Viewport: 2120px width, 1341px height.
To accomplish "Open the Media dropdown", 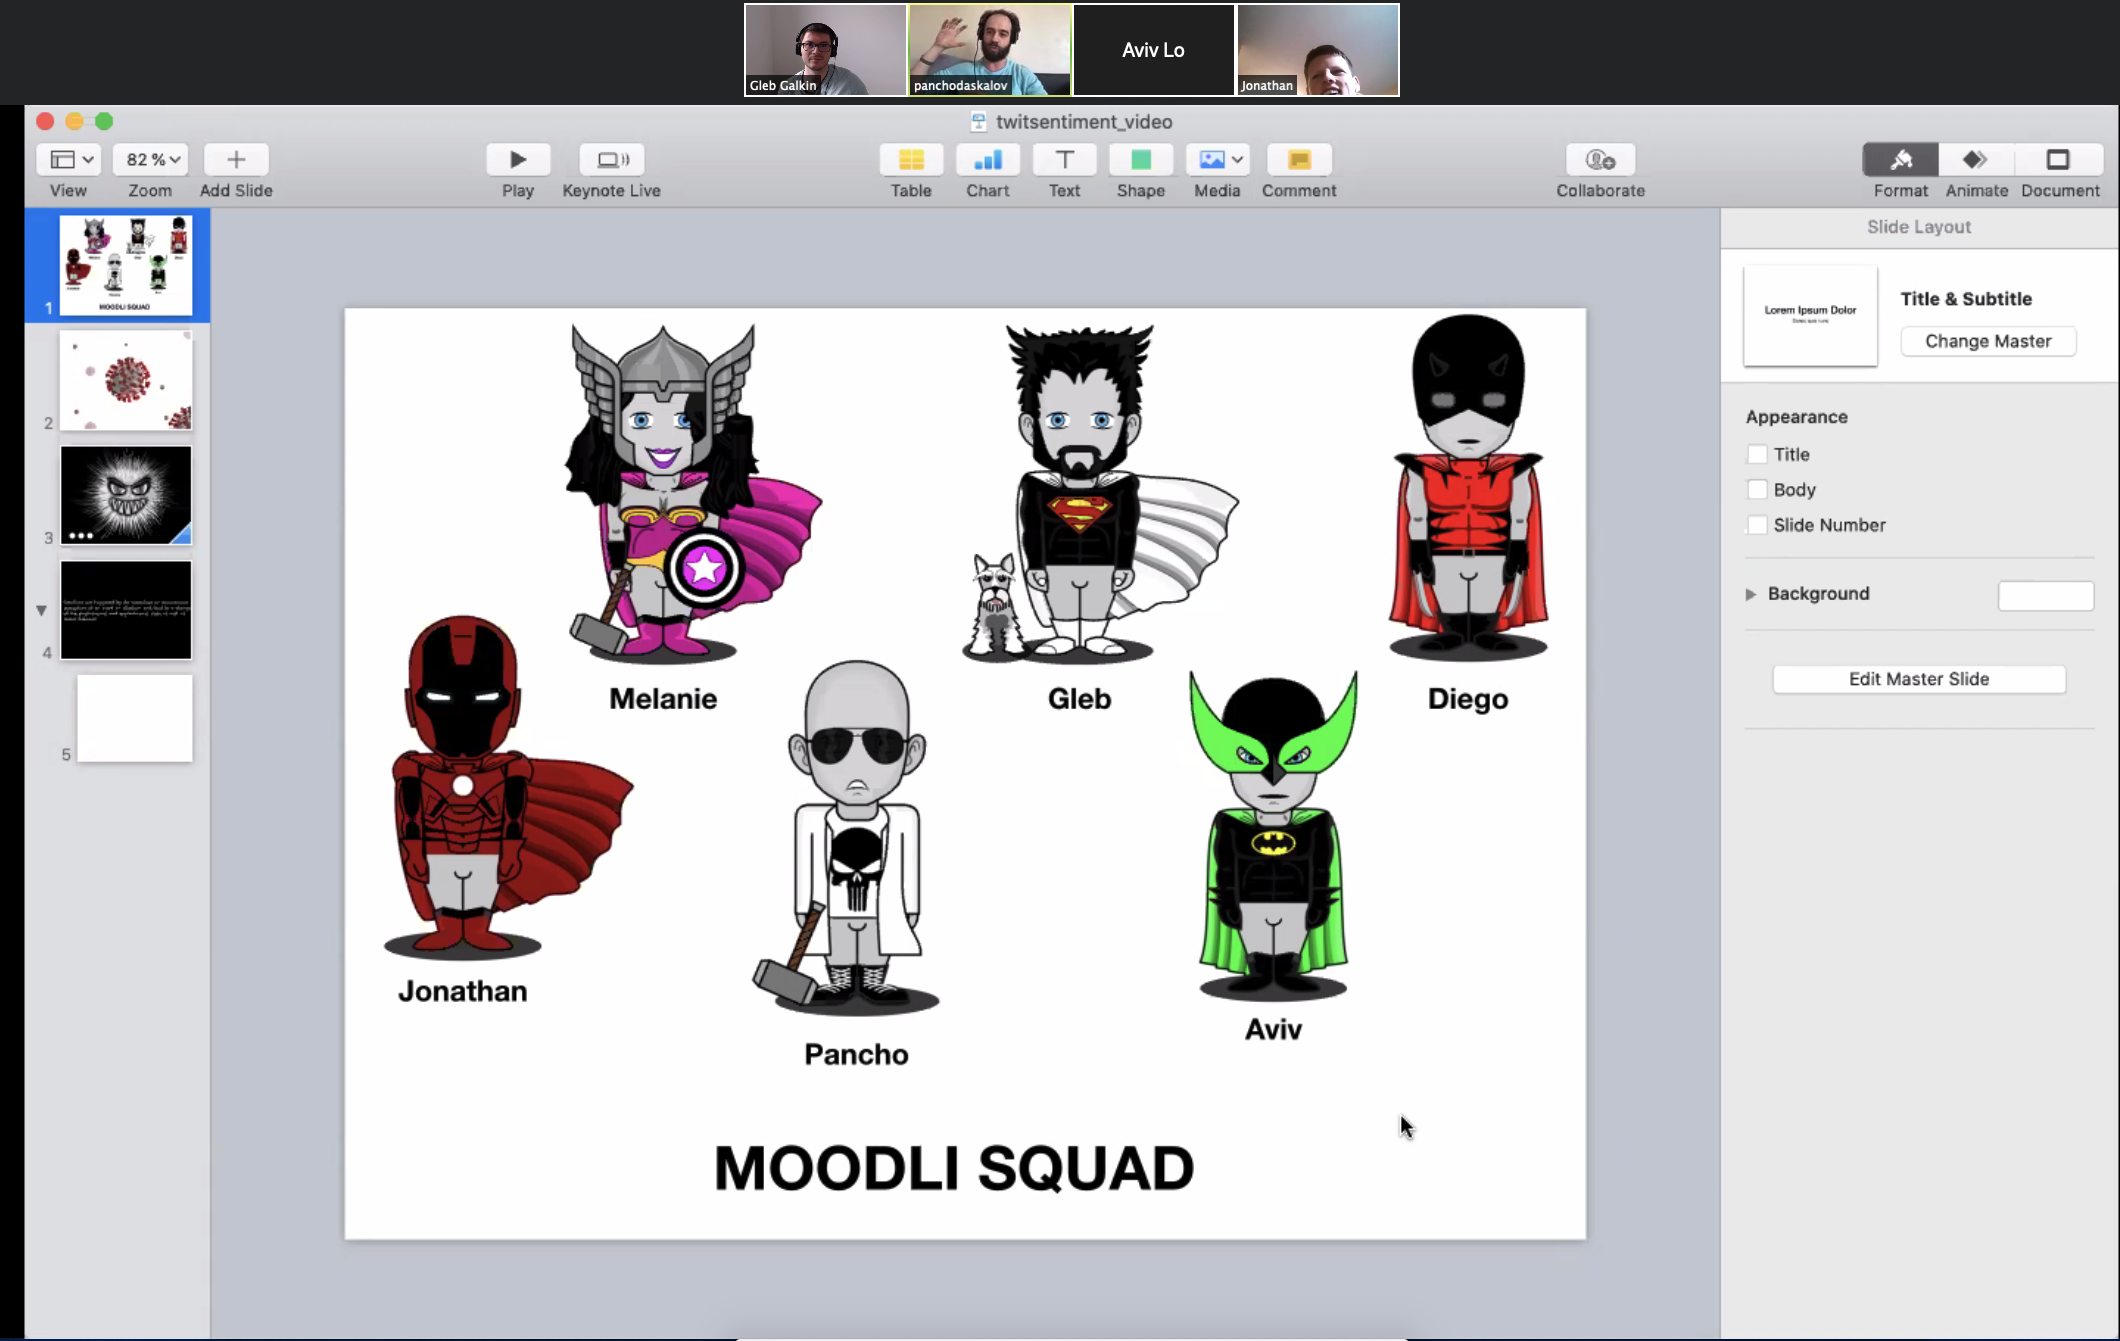I will coord(1217,159).
